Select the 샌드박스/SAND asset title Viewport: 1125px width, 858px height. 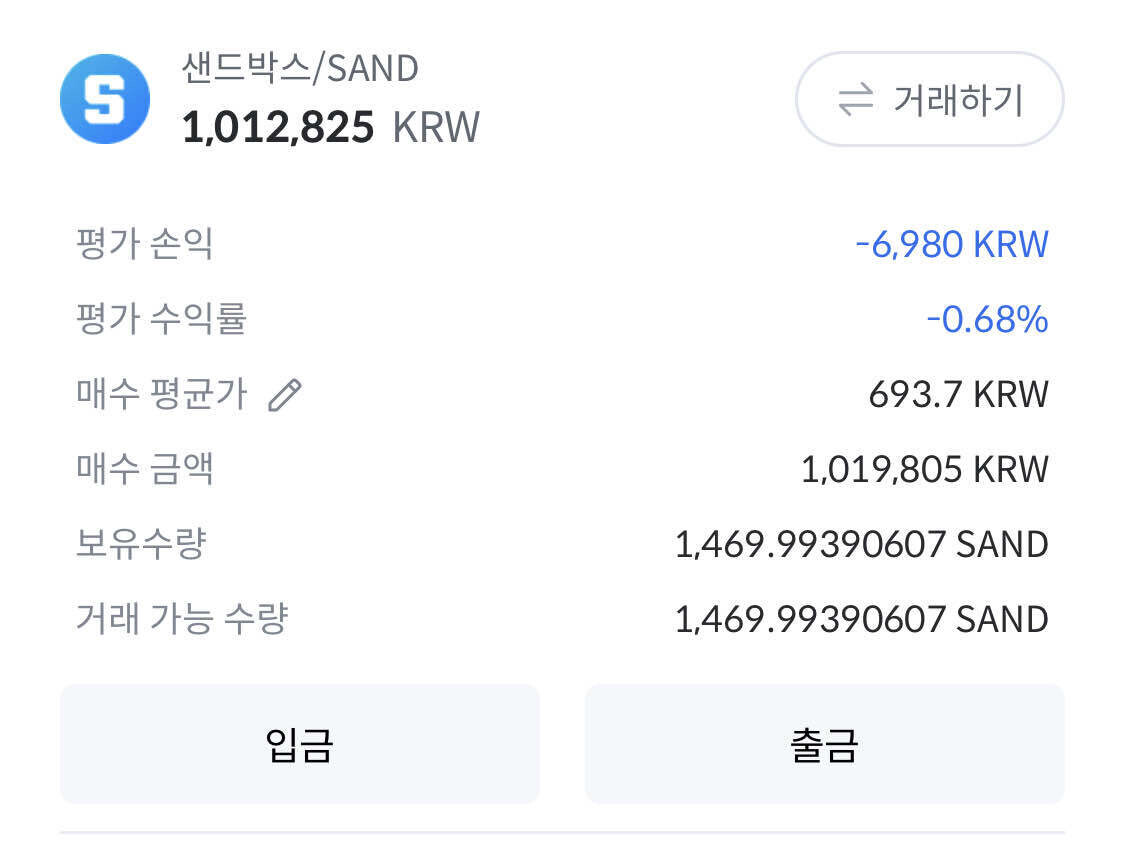pos(300,68)
